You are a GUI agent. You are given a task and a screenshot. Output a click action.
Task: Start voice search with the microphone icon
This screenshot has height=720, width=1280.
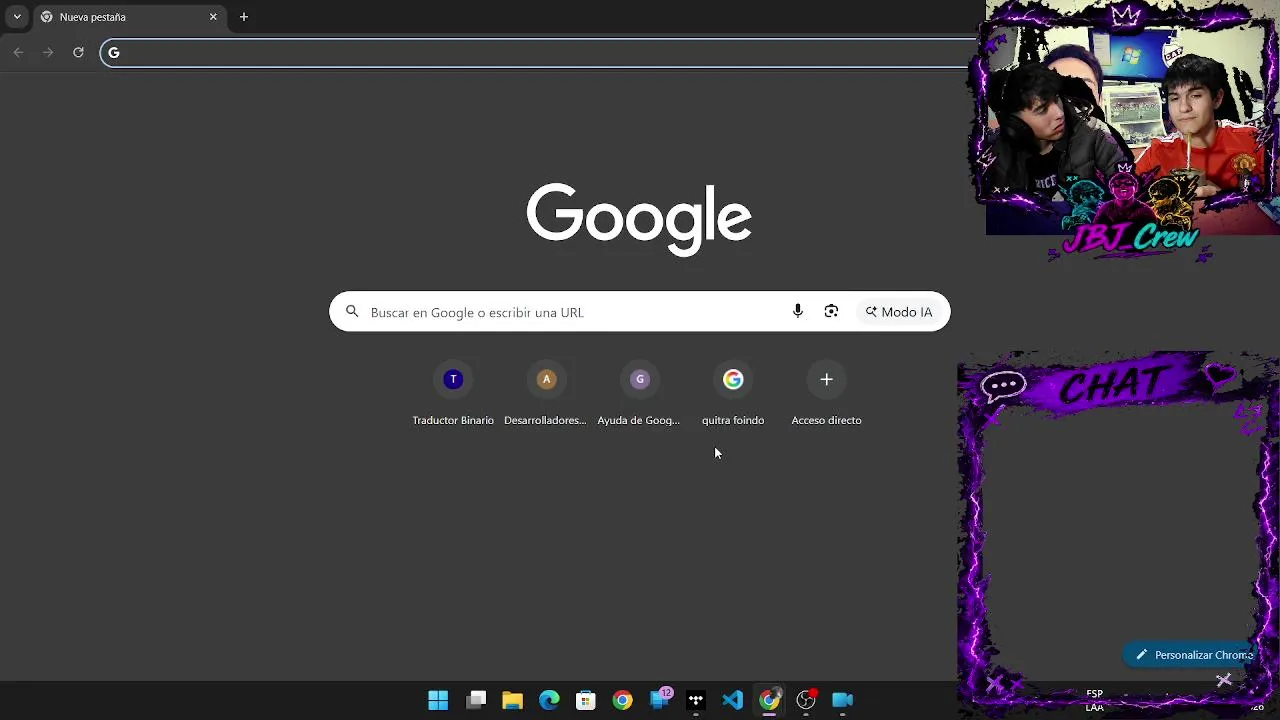(x=797, y=312)
